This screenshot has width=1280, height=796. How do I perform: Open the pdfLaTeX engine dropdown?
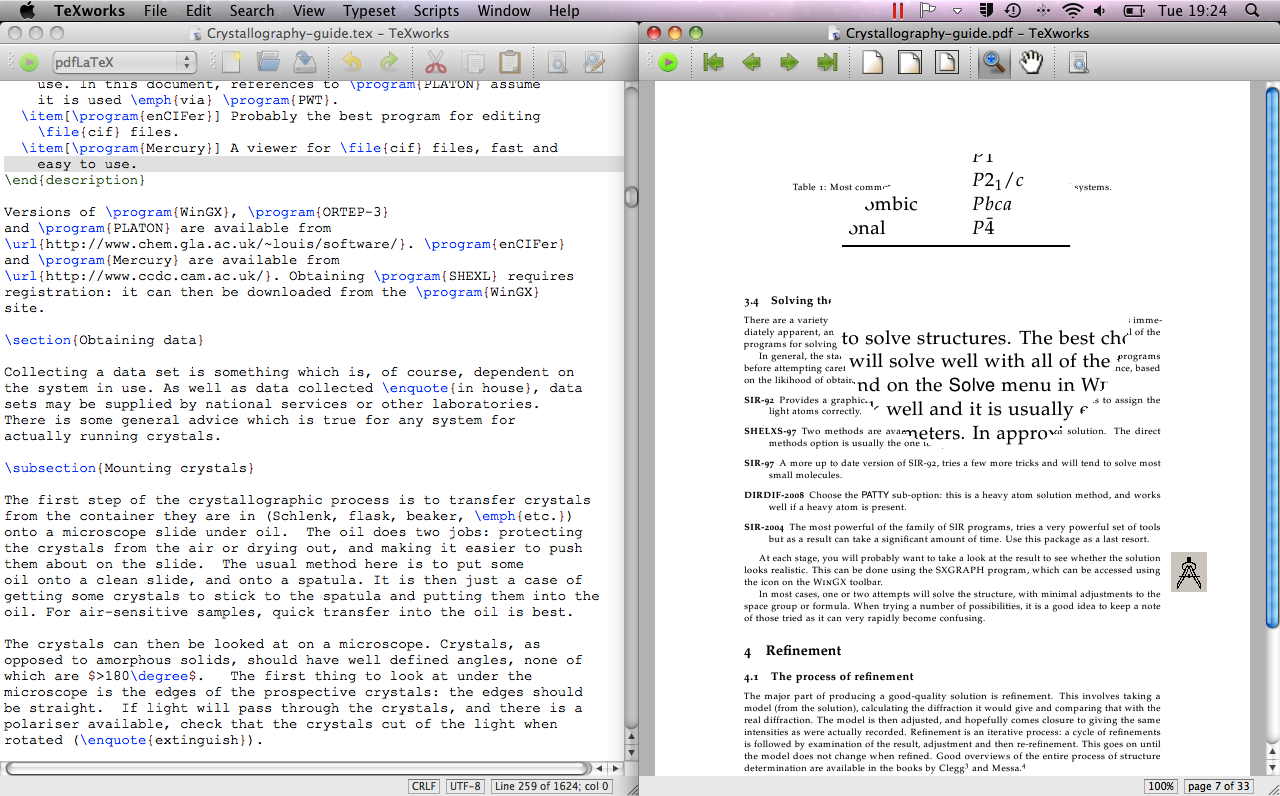pyautogui.click(x=123, y=63)
